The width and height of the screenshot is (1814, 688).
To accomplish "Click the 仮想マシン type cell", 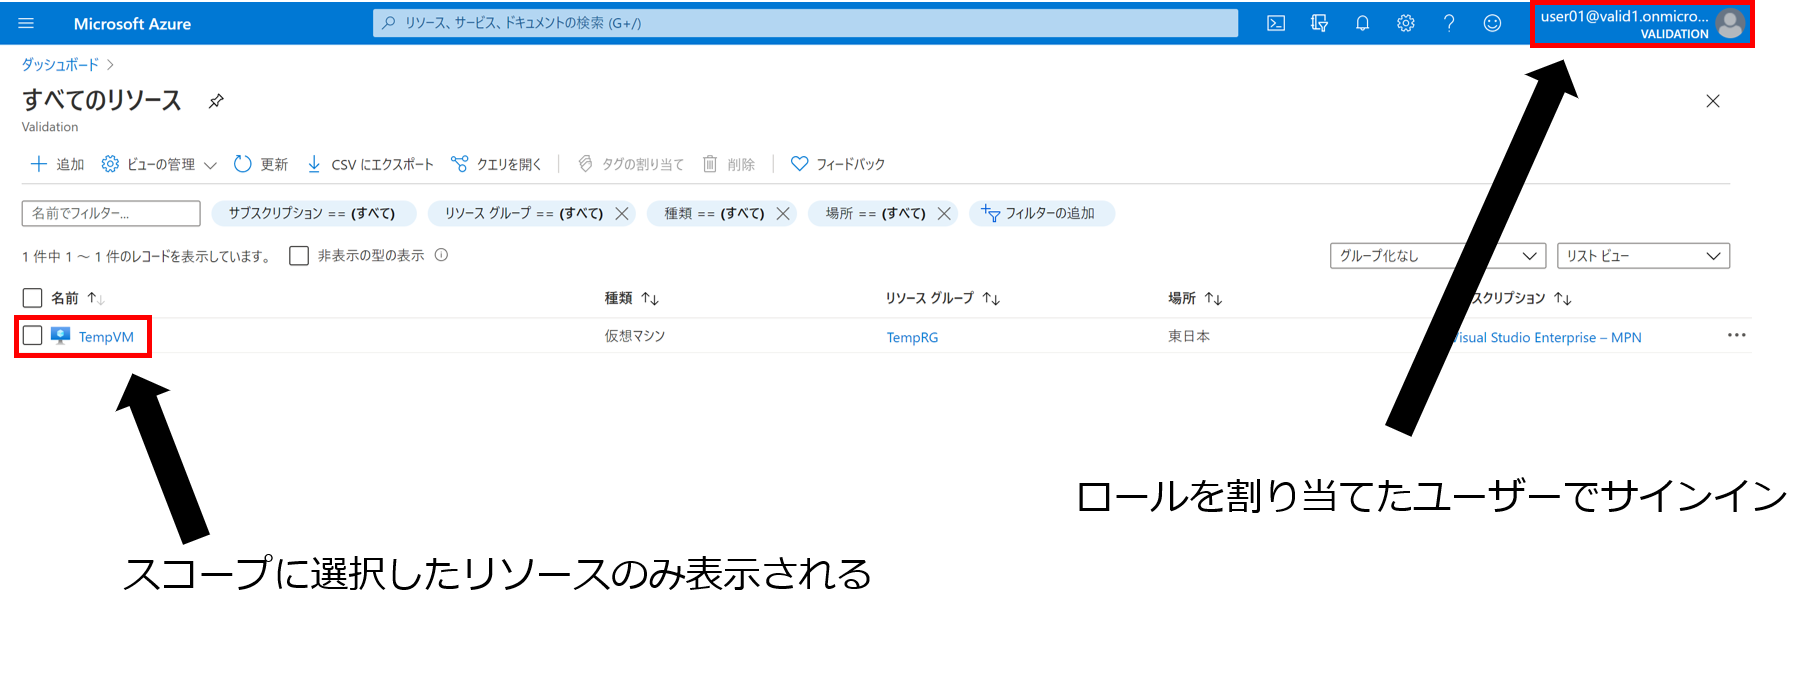I will [x=634, y=336].
